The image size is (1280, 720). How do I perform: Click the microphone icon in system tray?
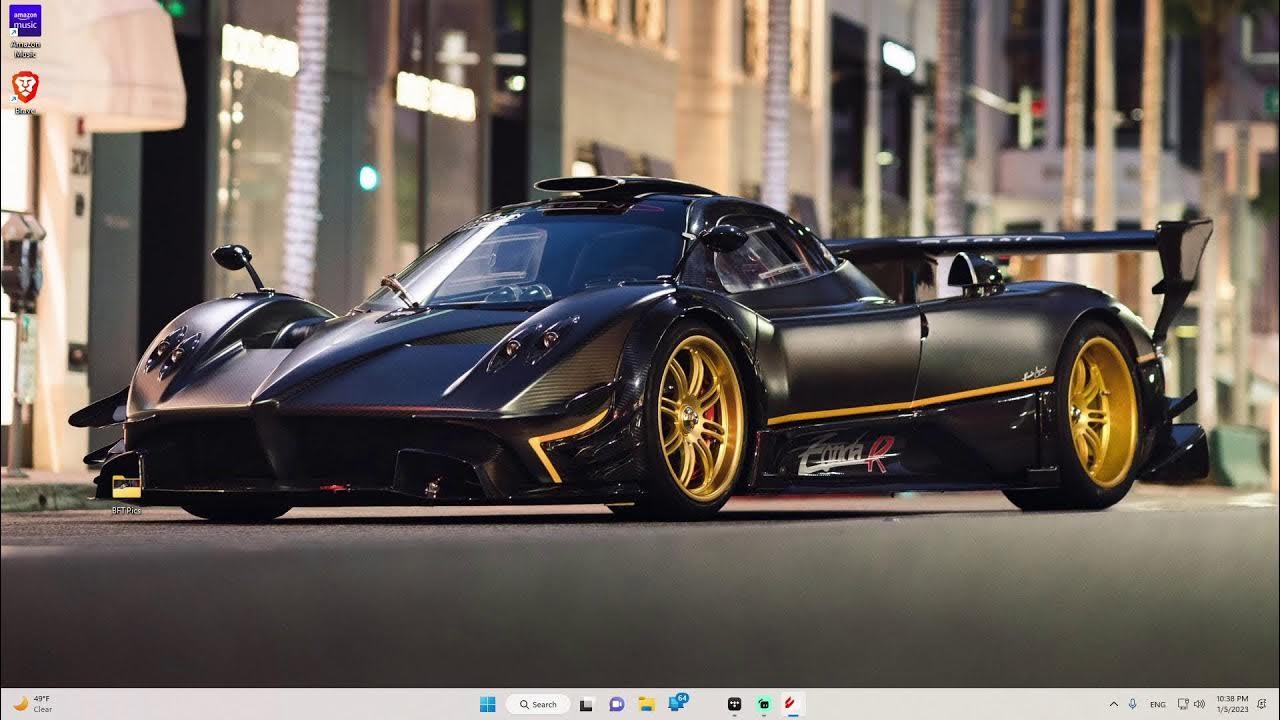(x=1133, y=704)
